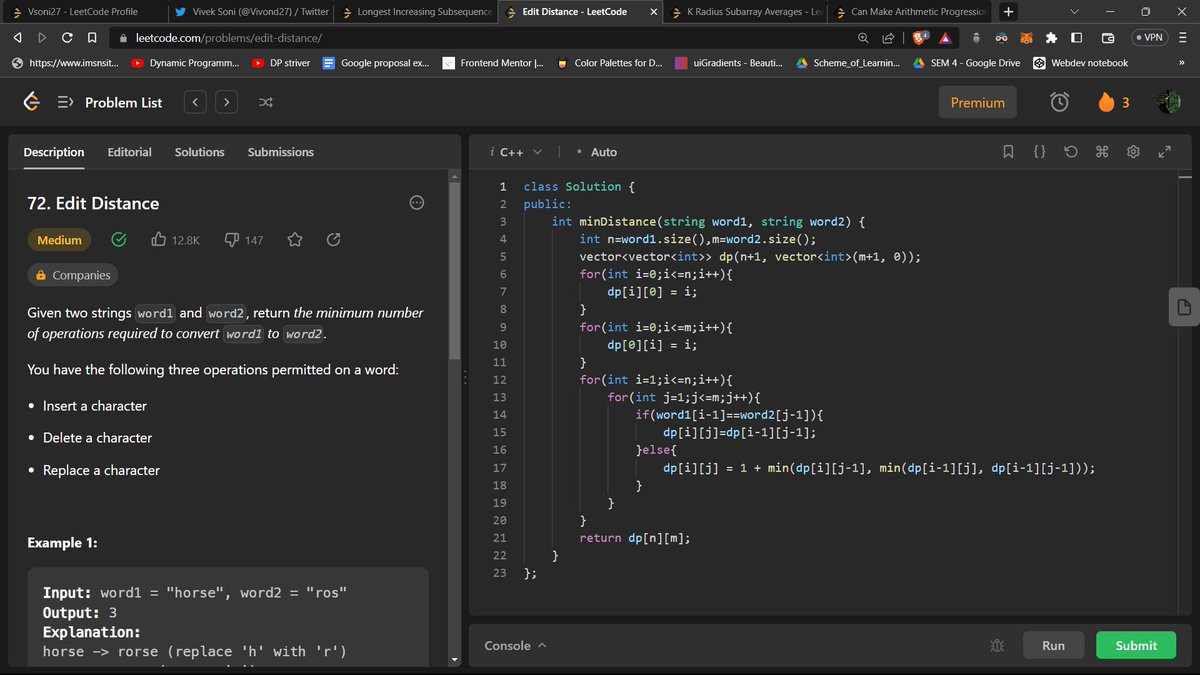Open the Google proposal ex... bookmark

pos(376,63)
